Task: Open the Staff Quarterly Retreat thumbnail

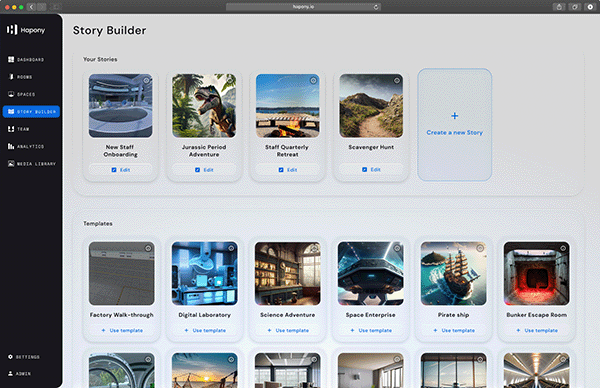Action: click(288, 106)
